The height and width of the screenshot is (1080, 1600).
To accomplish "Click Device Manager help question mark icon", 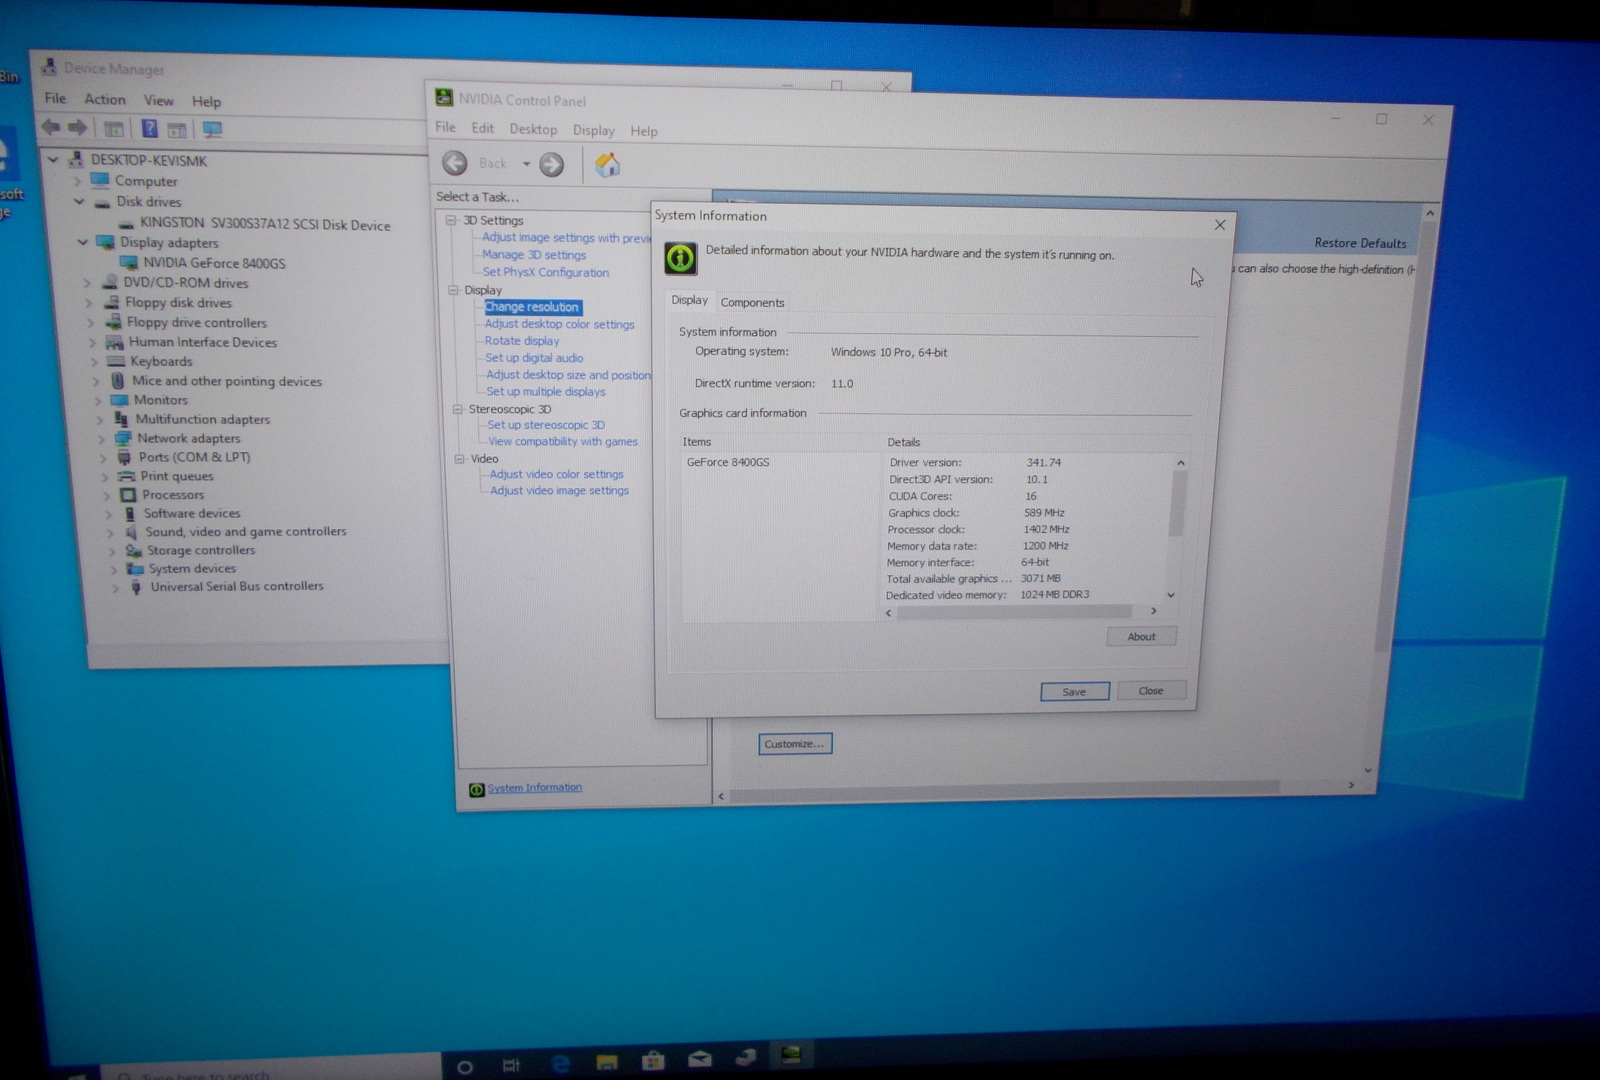I will coord(149,128).
